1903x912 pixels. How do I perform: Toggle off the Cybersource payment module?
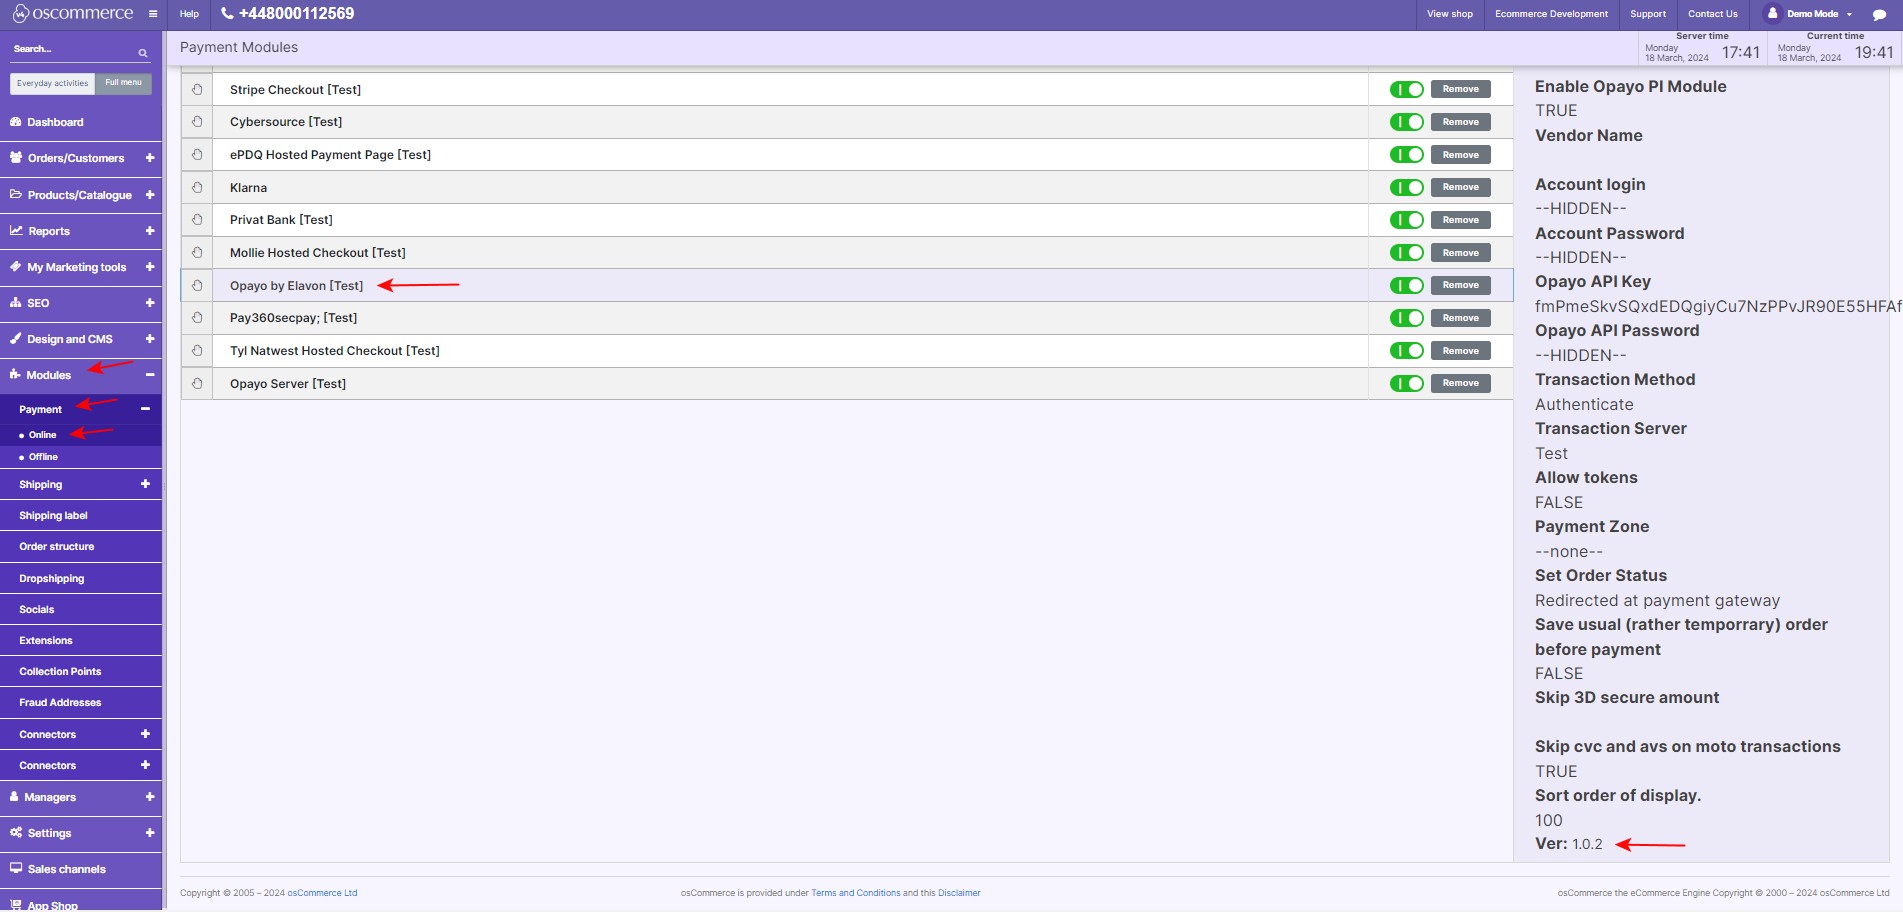pos(1406,122)
